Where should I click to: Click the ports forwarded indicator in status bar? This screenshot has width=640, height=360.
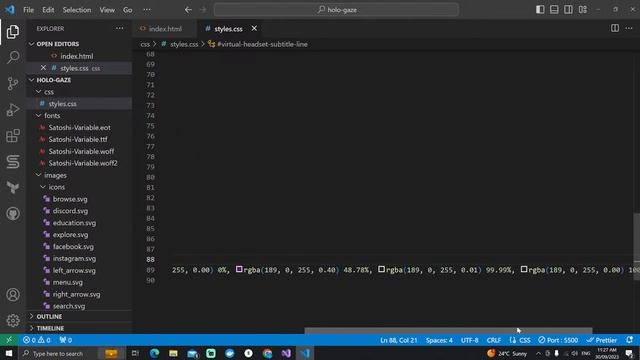tap(66, 340)
